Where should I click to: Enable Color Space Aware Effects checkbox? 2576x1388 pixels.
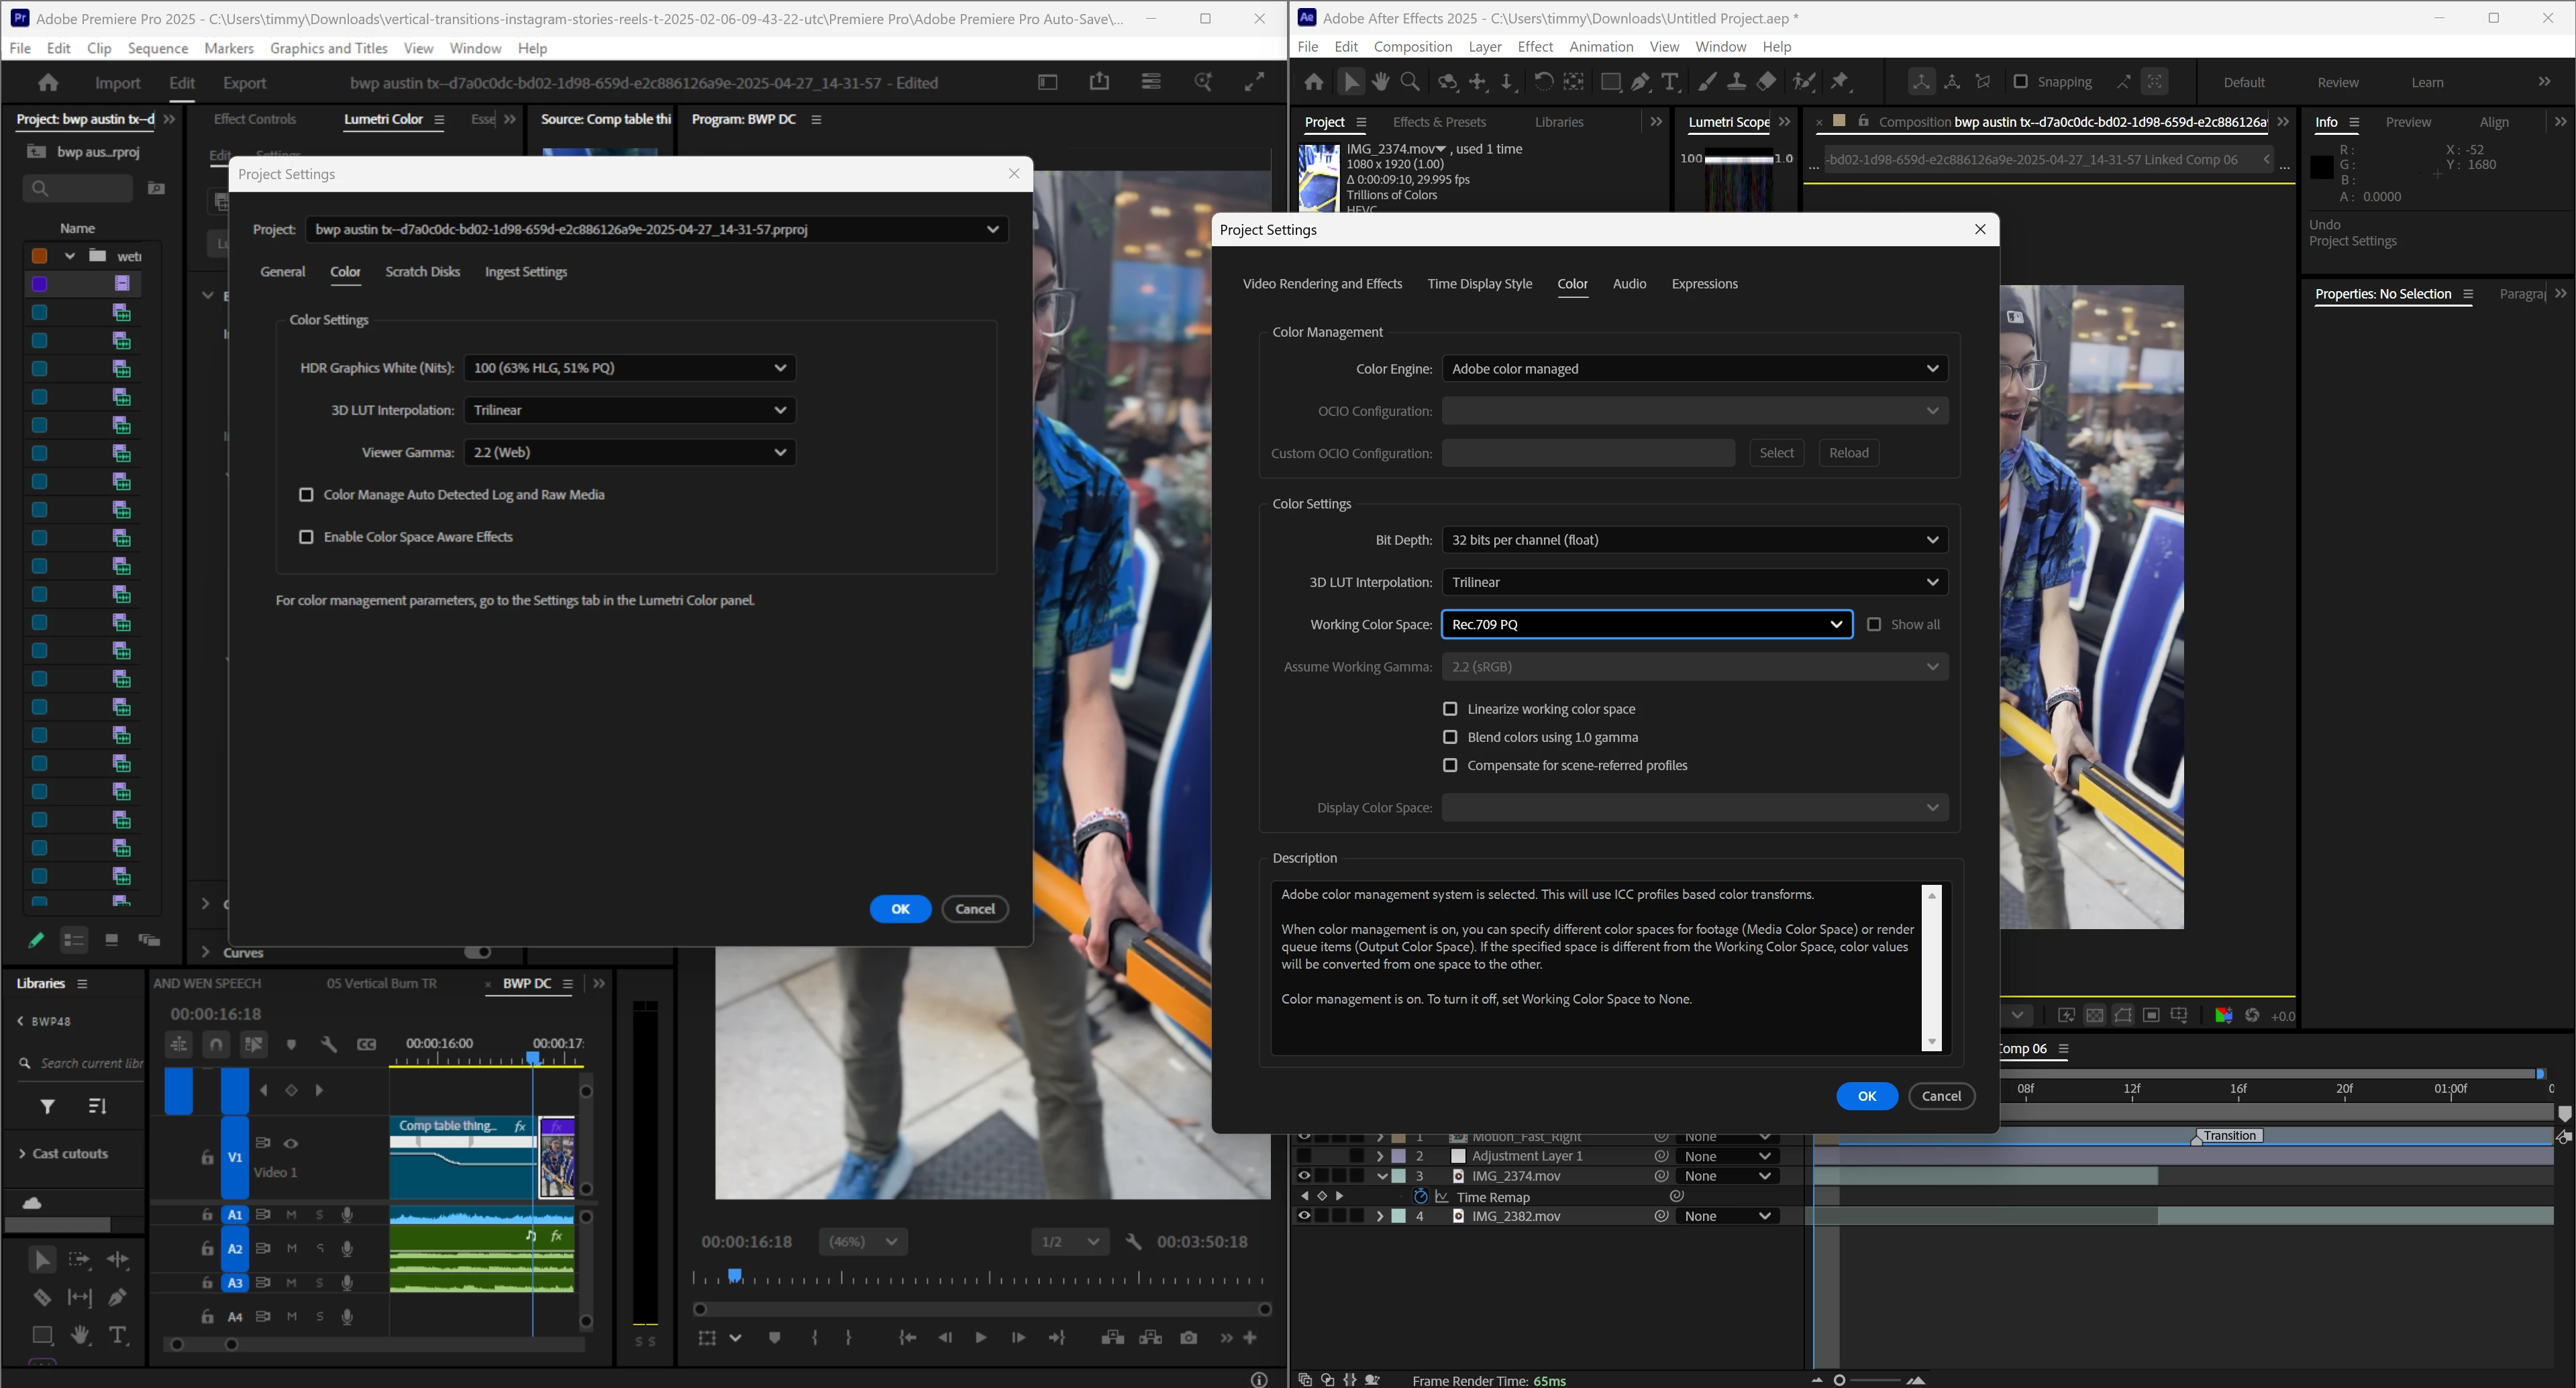[x=306, y=537]
